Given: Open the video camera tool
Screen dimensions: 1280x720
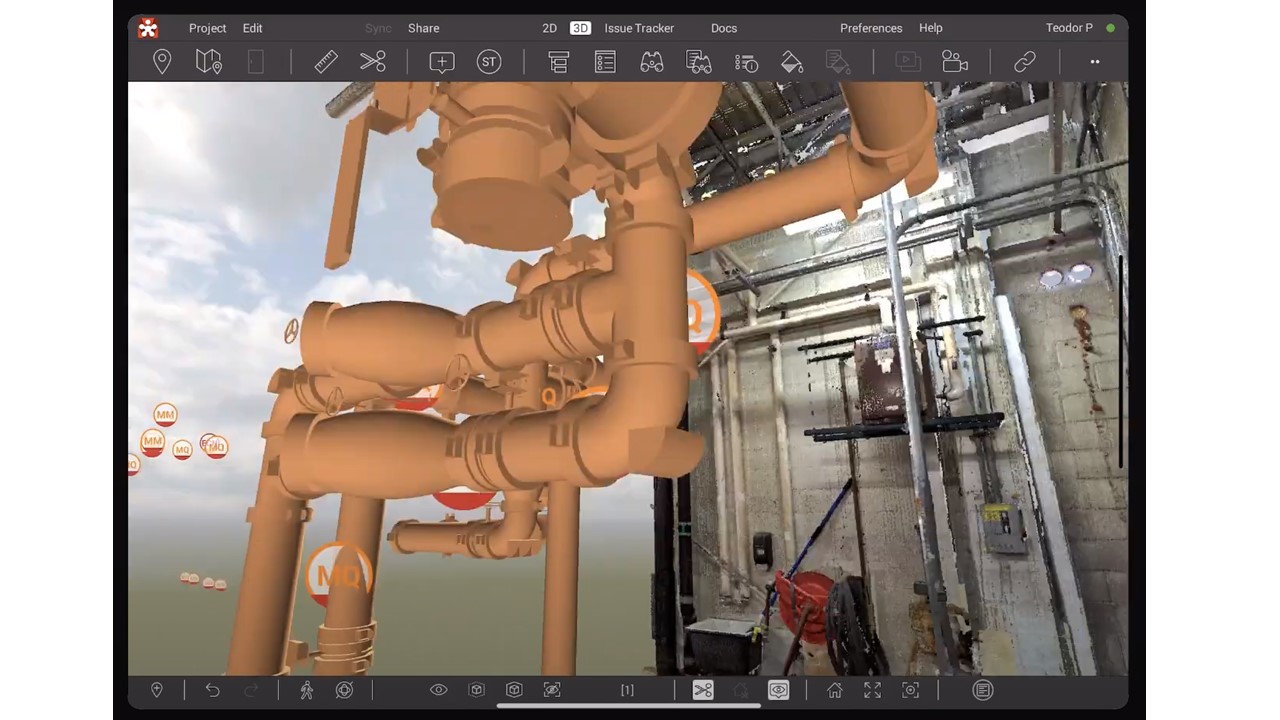Looking at the screenshot, I should (955, 62).
